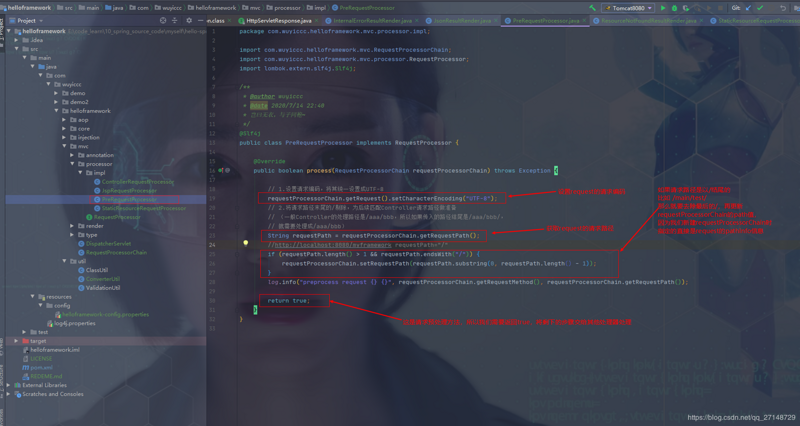This screenshot has width=800, height=426.
Task: Open Project panel settings gear
Action: [x=189, y=20]
